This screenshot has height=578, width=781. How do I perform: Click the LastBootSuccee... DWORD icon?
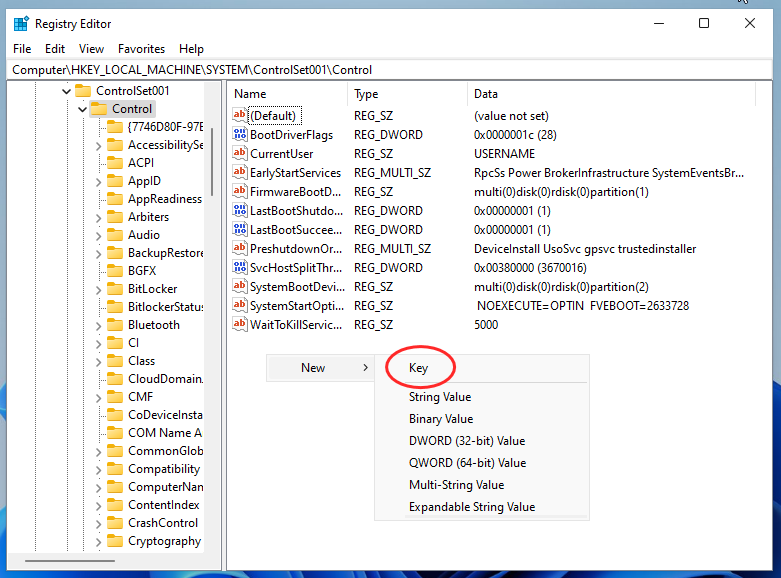tap(240, 229)
